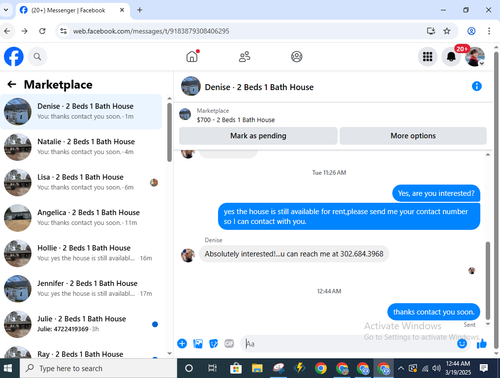
Task: Attach a photo file in composer
Action: pyautogui.click(x=198, y=343)
